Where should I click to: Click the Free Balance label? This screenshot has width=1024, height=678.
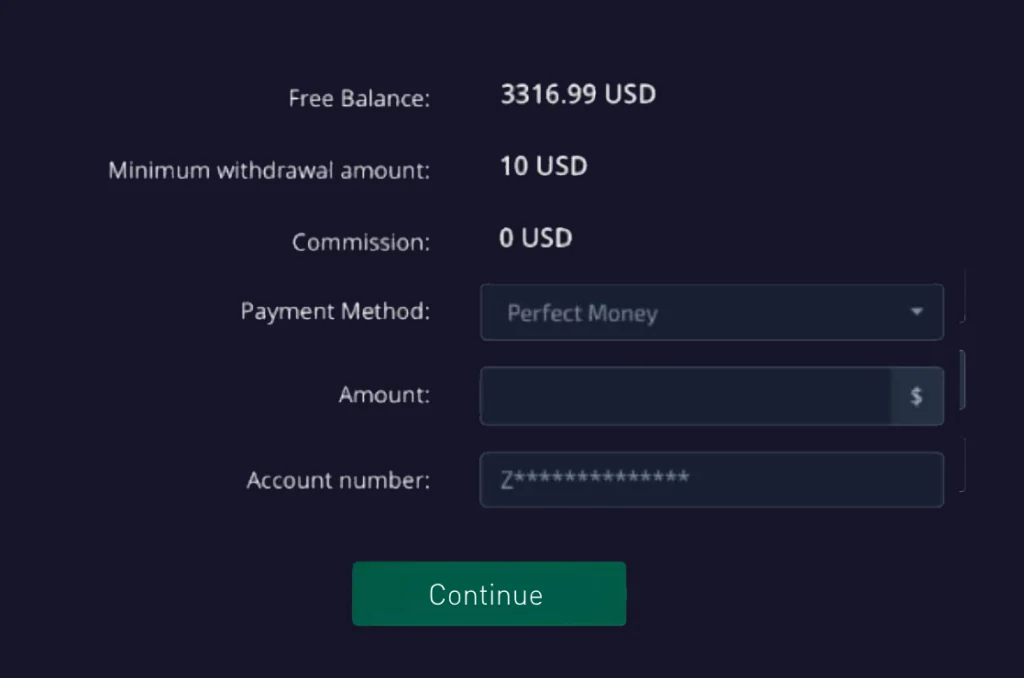(x=358, y=98)
